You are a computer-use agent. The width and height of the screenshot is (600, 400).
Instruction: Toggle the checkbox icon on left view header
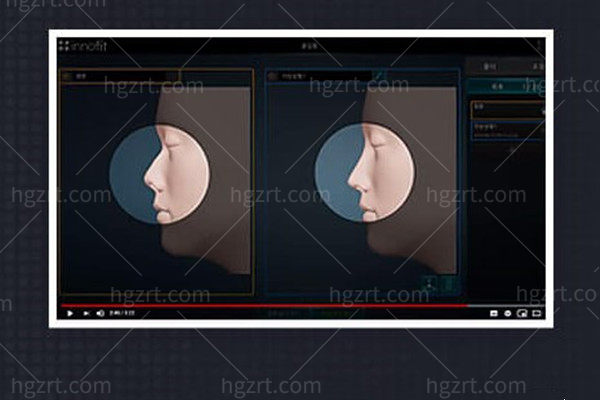(x=67, y=75)
